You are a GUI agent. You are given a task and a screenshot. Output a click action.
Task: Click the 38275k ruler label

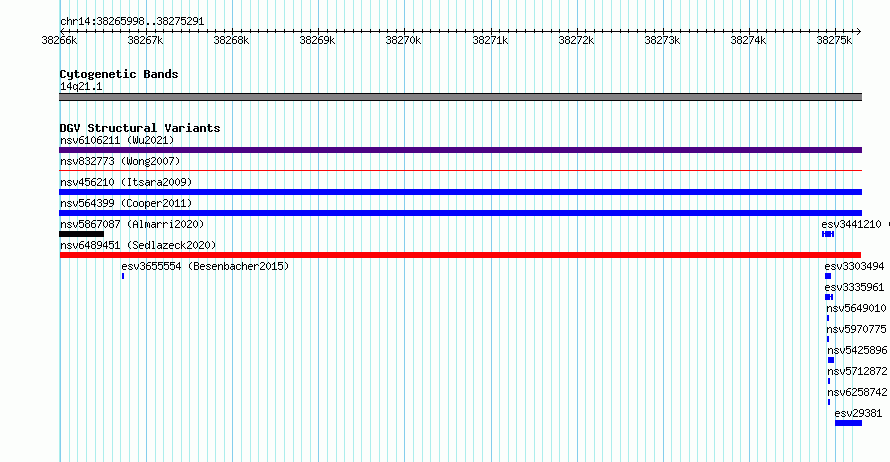click(834, 40)
